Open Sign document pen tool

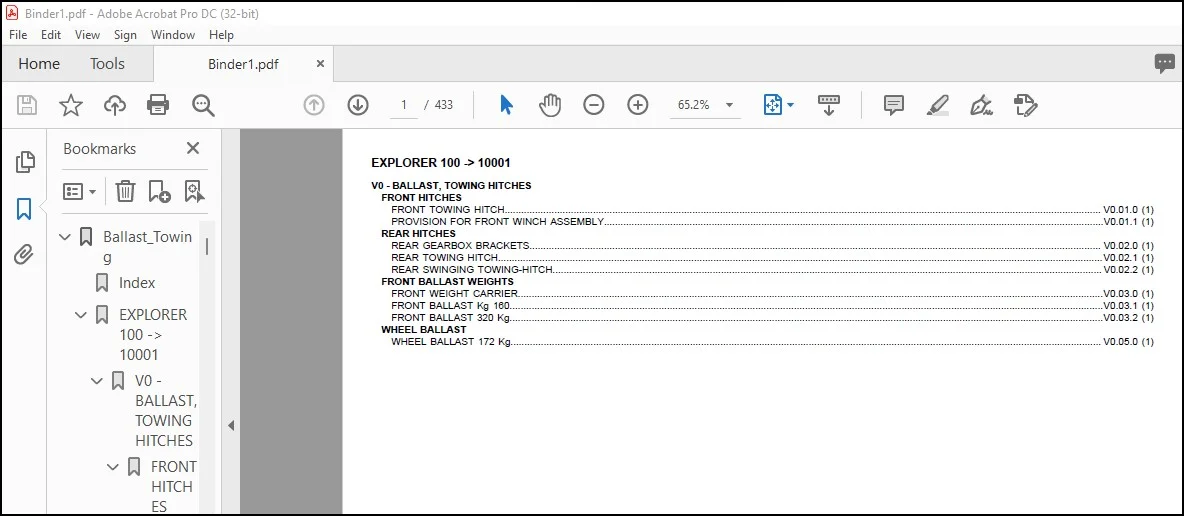point(981,105)
